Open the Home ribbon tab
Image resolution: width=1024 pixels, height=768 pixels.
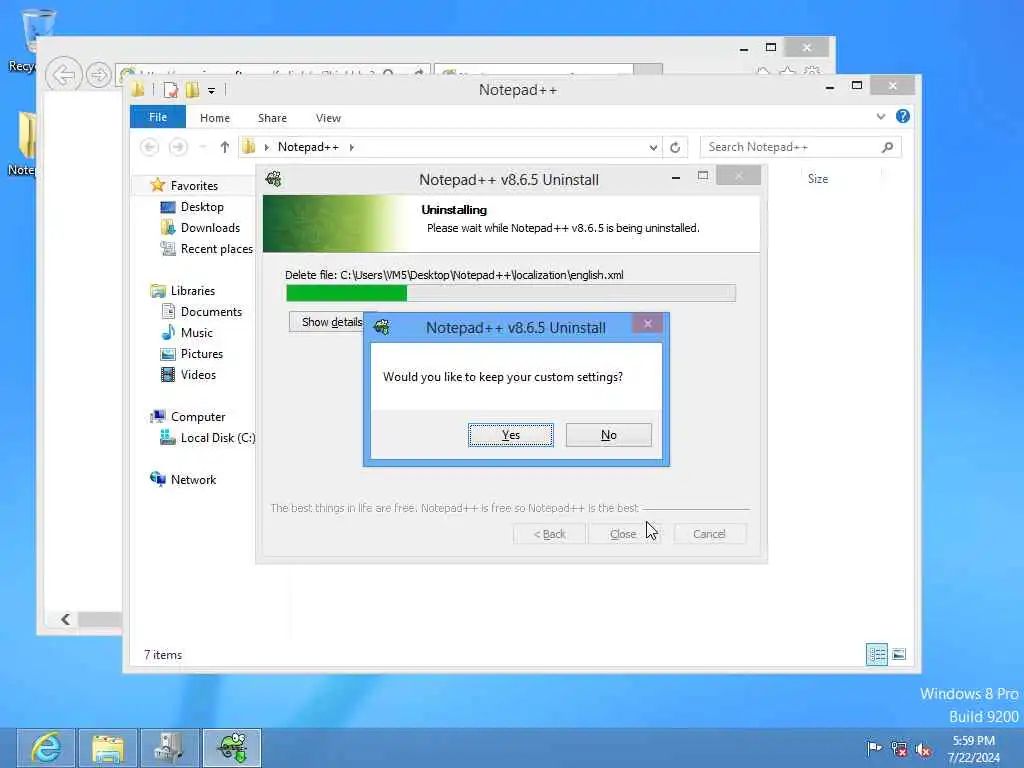pyautogui.click(x=215, y=118)
